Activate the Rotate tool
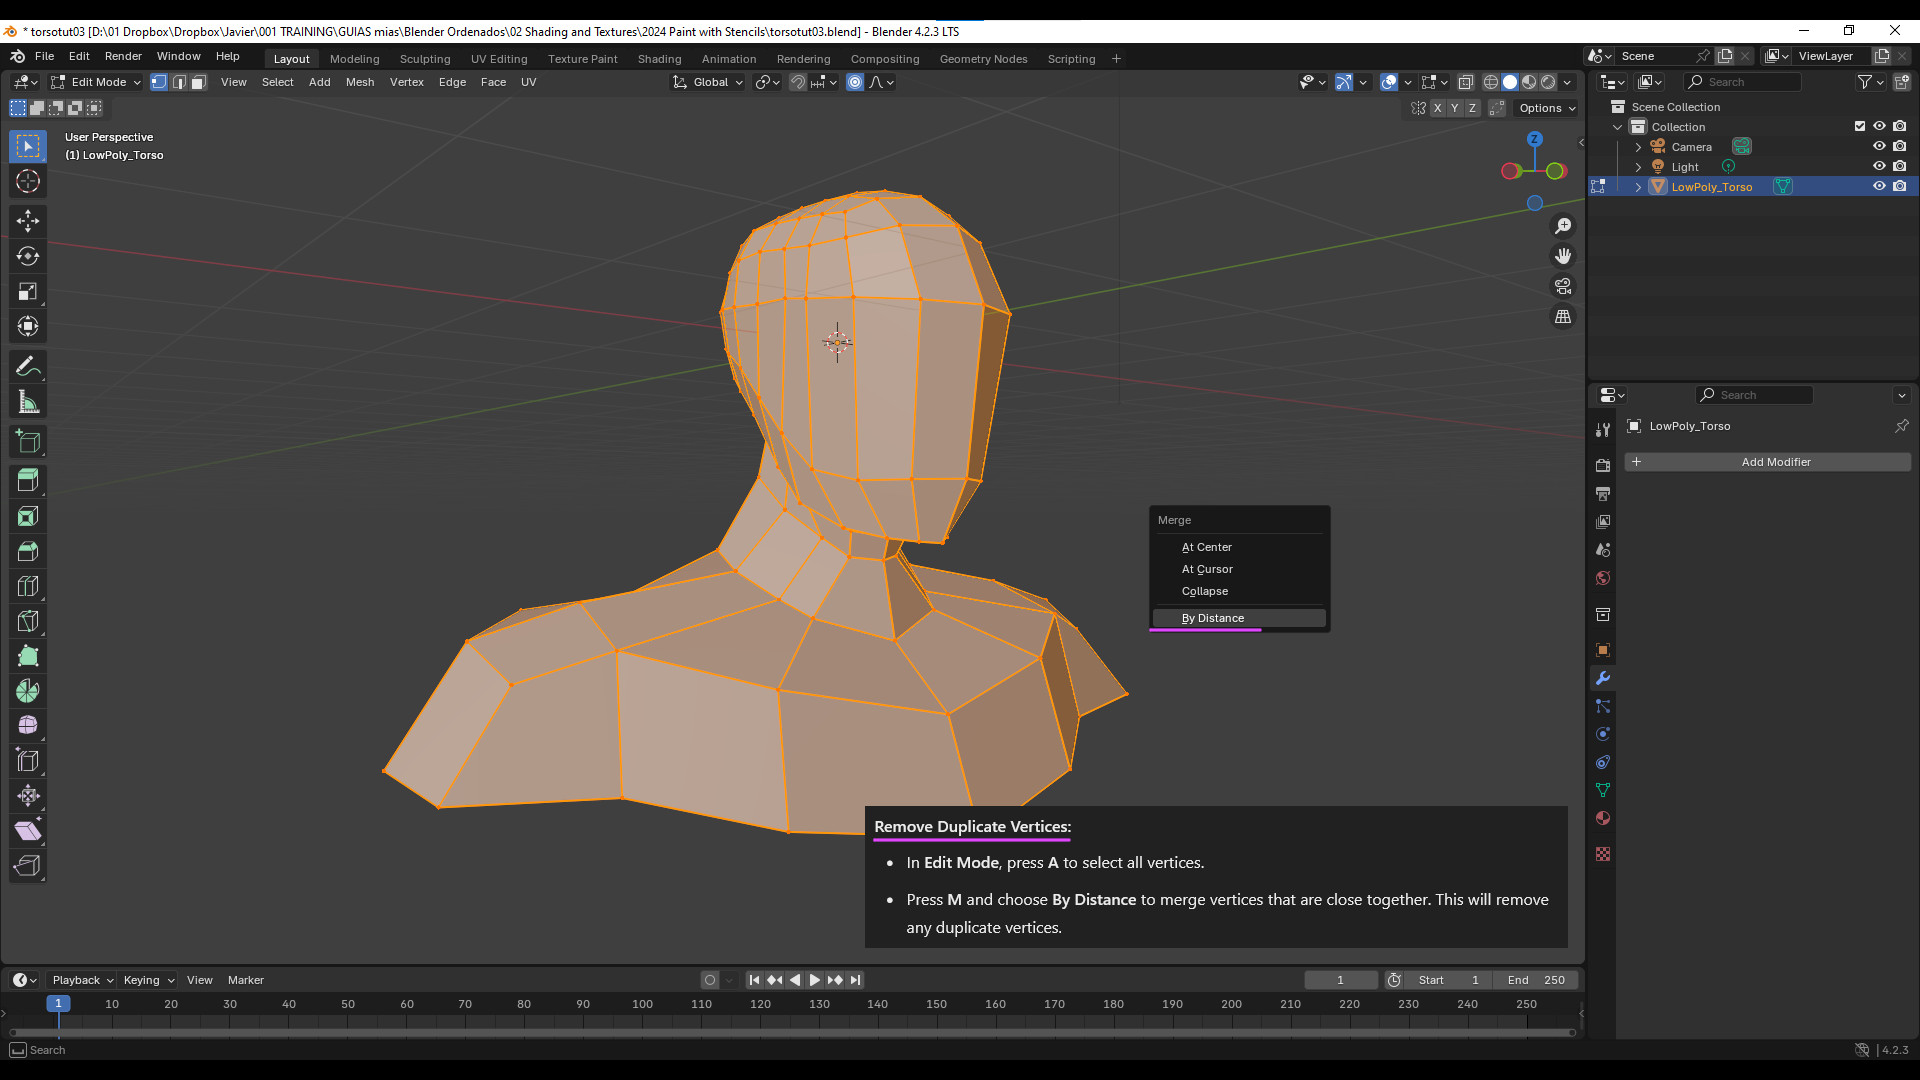The width and height of the screenshot is (1920, 1080). (28, 256)
